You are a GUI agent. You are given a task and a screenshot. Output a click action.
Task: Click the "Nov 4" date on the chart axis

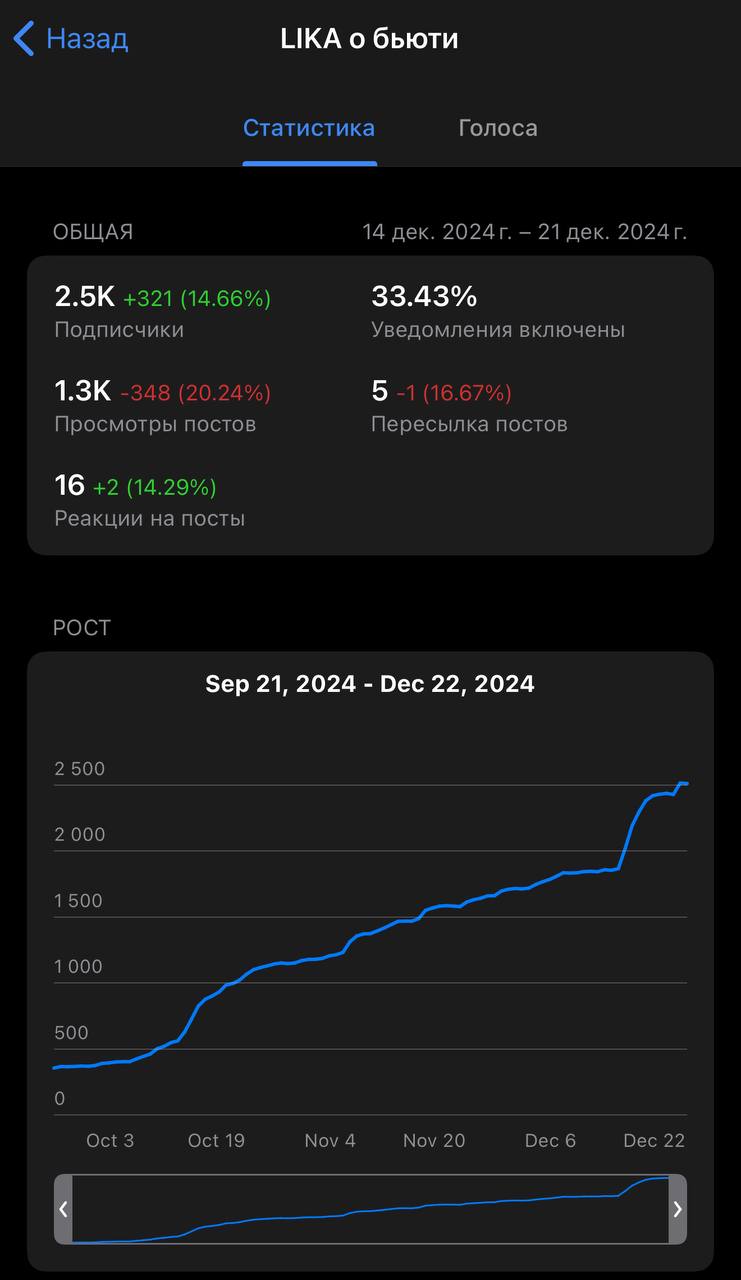tap(330, 1141)
